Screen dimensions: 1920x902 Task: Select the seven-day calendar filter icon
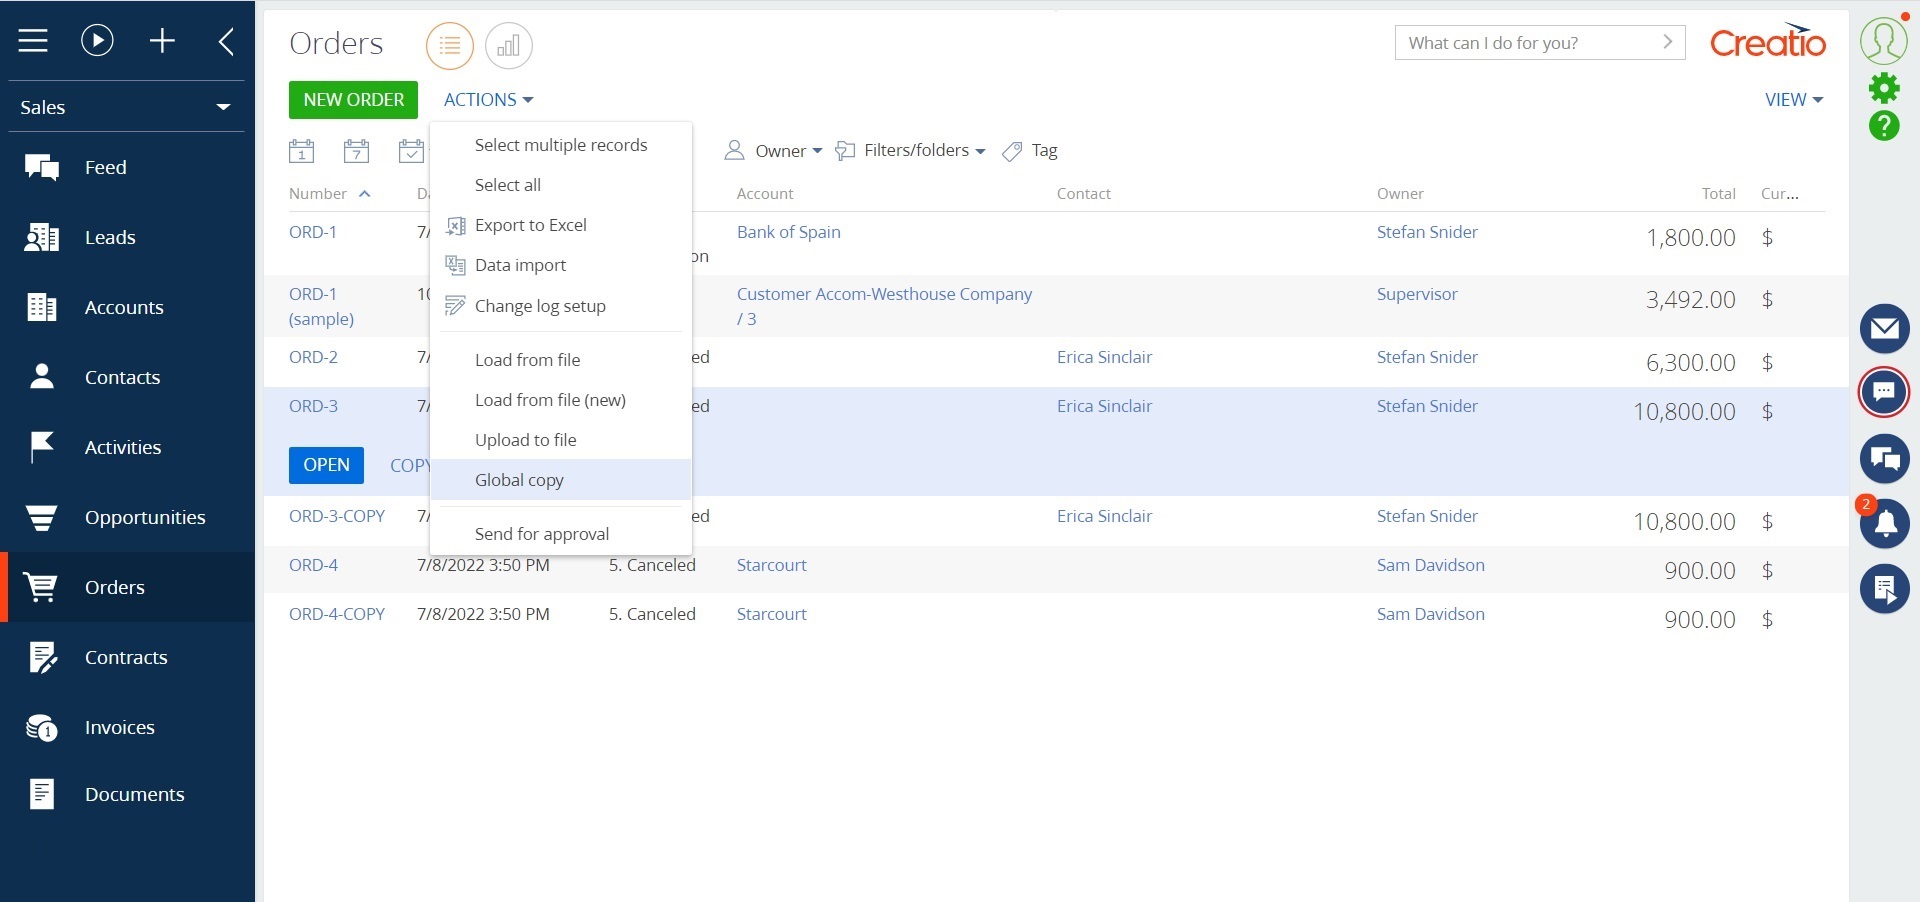click(x=357, y=150)
